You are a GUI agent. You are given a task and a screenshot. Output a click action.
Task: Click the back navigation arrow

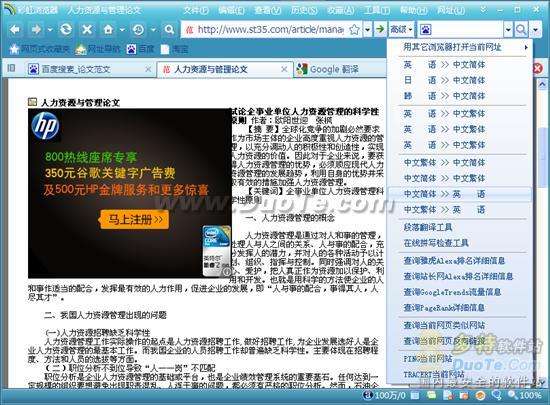pos(15,30)
